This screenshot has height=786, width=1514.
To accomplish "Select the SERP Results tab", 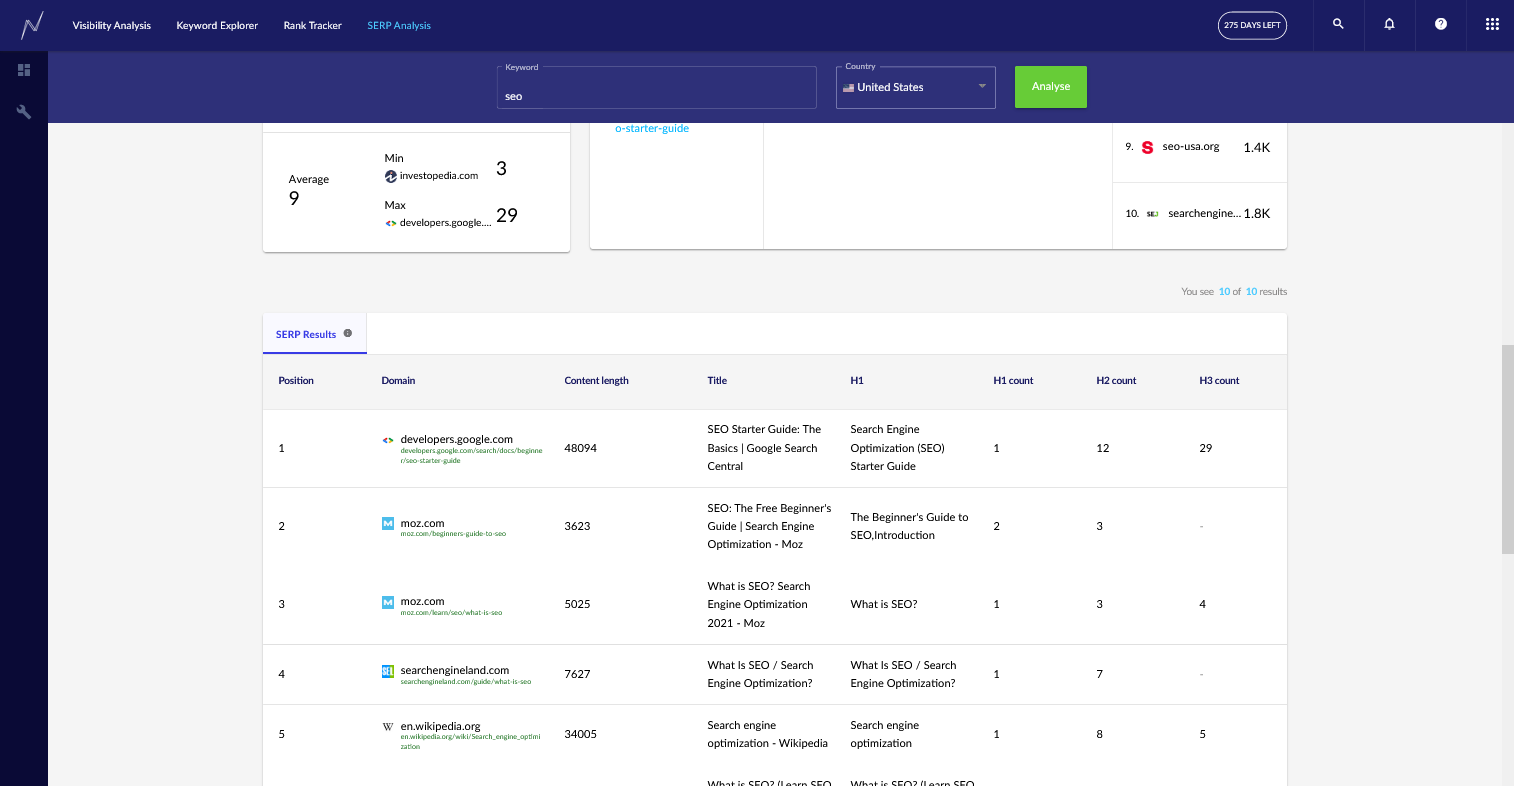I will pos(314,334).
